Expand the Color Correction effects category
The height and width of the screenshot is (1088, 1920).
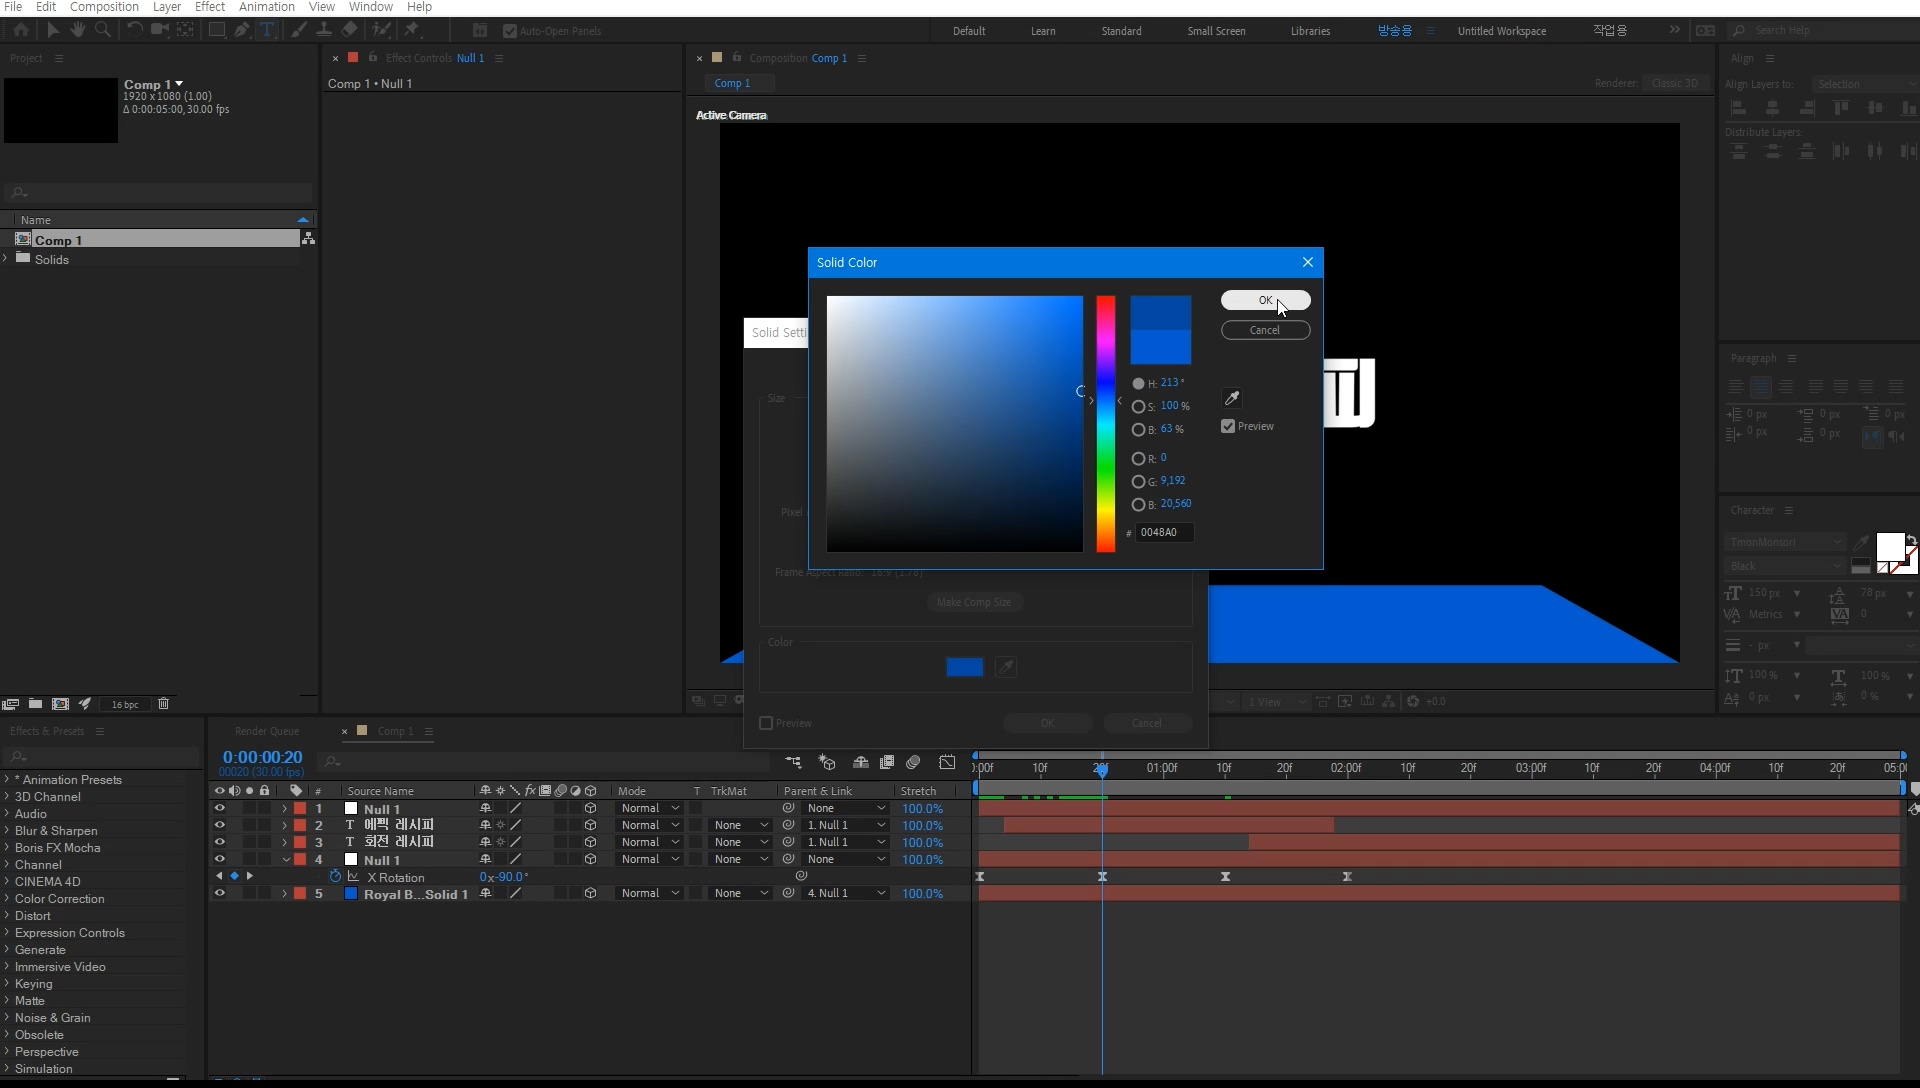pyautogui.click(x=7, y=899)
